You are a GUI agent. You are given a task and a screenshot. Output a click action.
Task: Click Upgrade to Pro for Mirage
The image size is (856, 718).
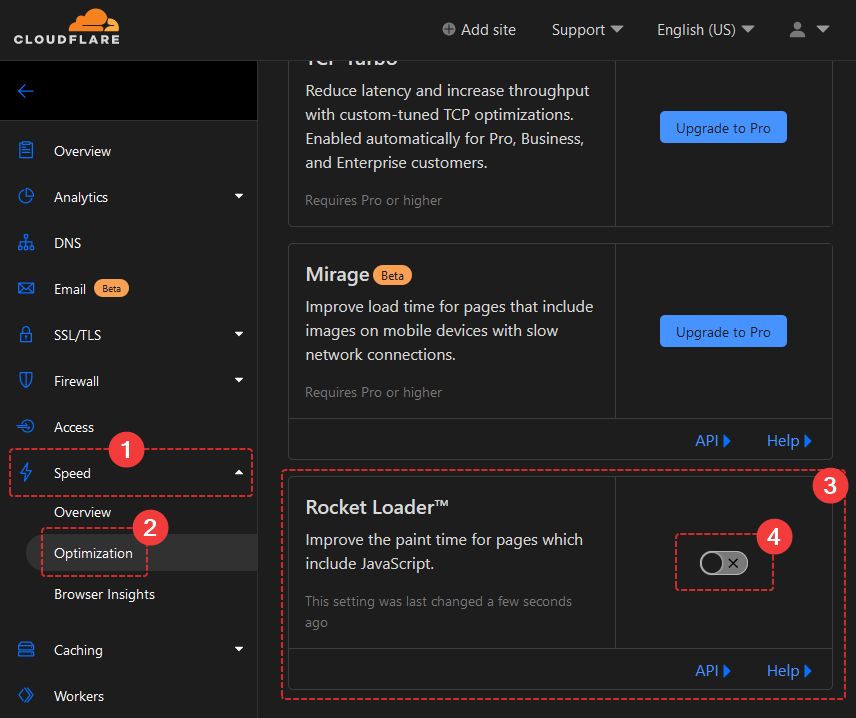click(723, 331)
